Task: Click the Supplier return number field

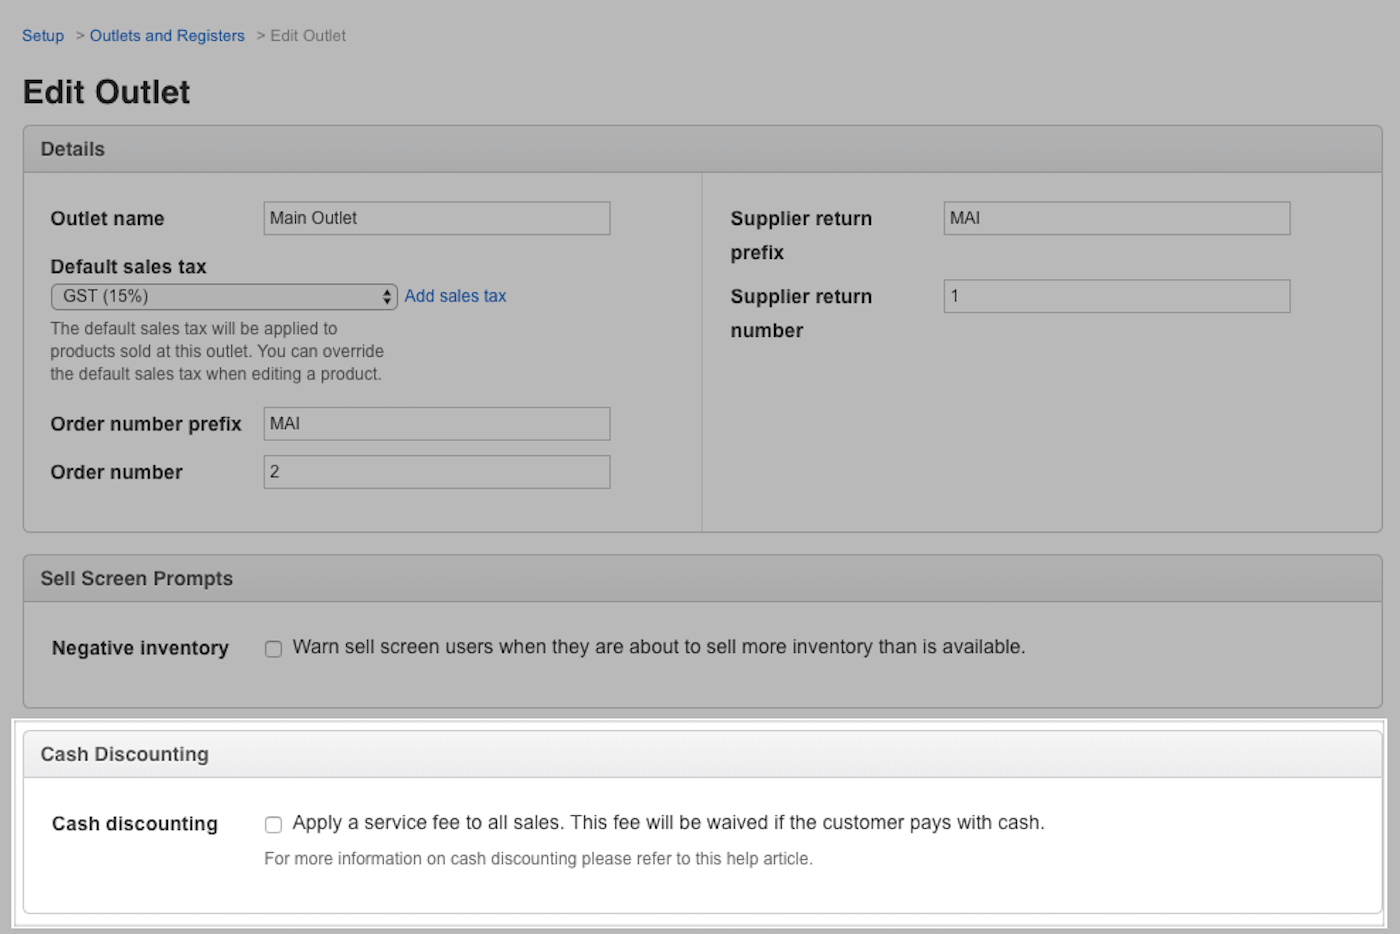Action: 1116,296
